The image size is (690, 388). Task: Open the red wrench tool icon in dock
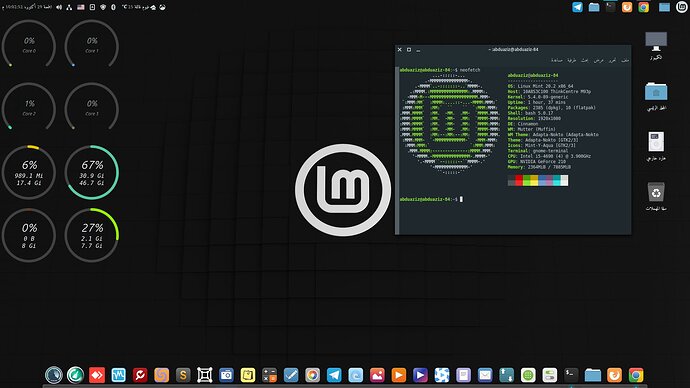pyautogui.click(x=140, y=375)
